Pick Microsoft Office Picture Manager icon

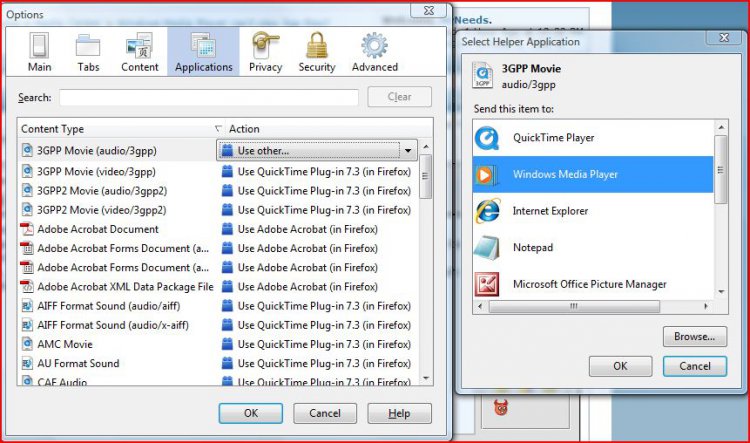(x=487, y=284)
